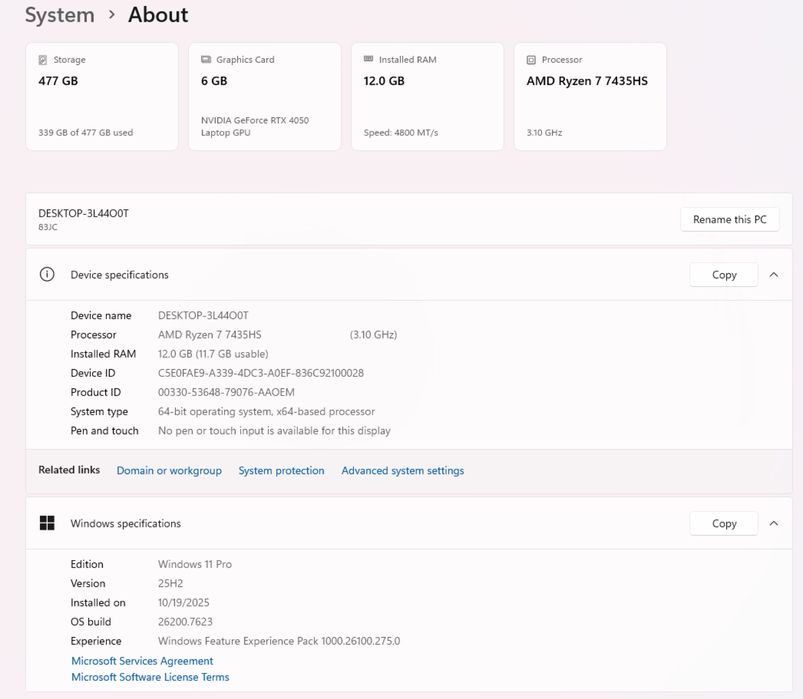The image size is (803, 699).
Task: Click the (3.10 GHz) processor speed text
Action: pos(373,335)
